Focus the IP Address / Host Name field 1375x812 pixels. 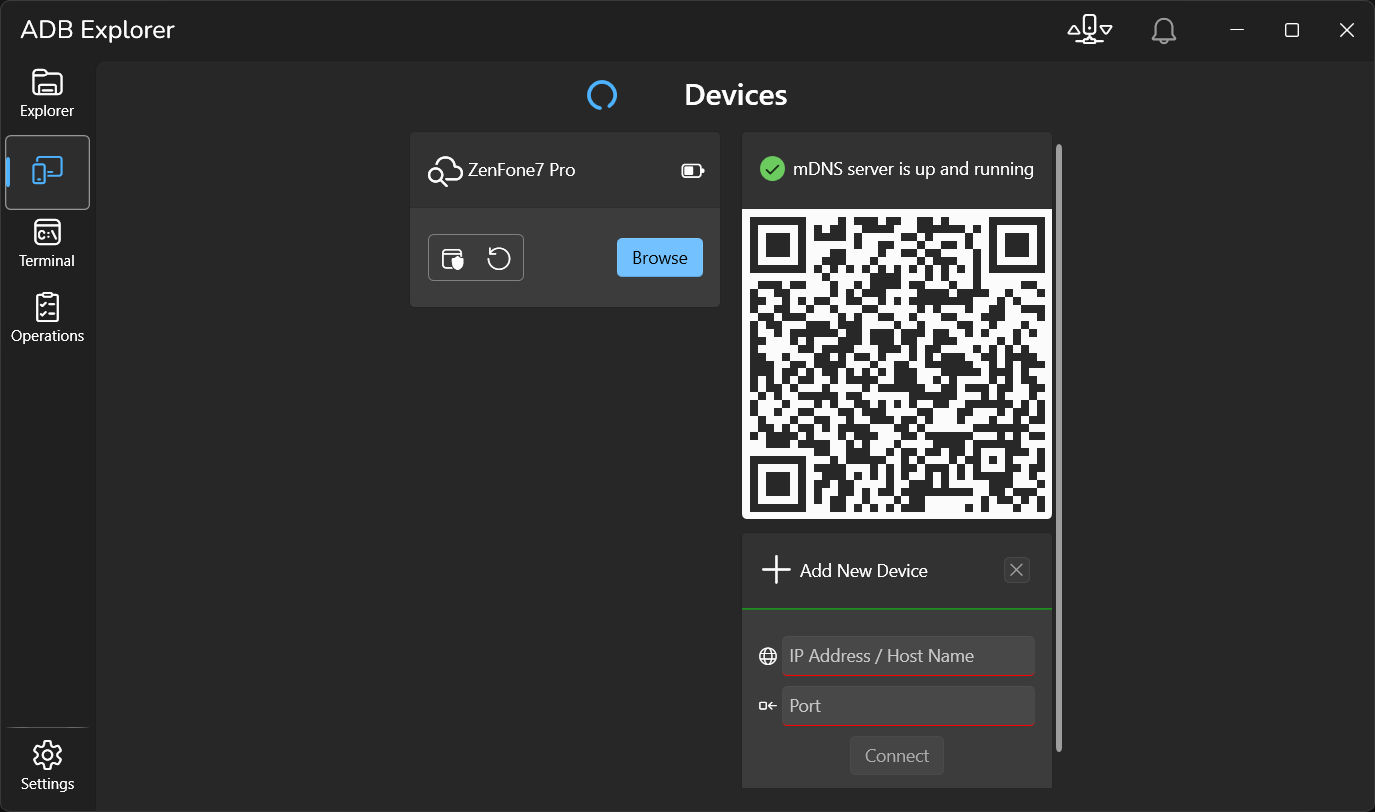[x=908, y=656]
